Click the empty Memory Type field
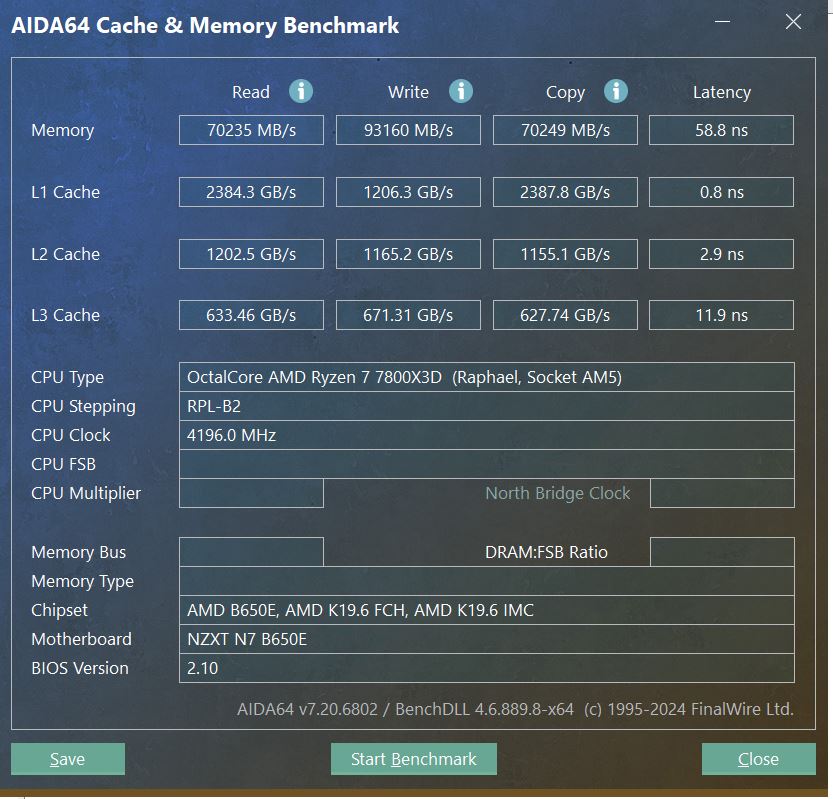The image size is (833, 799). 487,581
